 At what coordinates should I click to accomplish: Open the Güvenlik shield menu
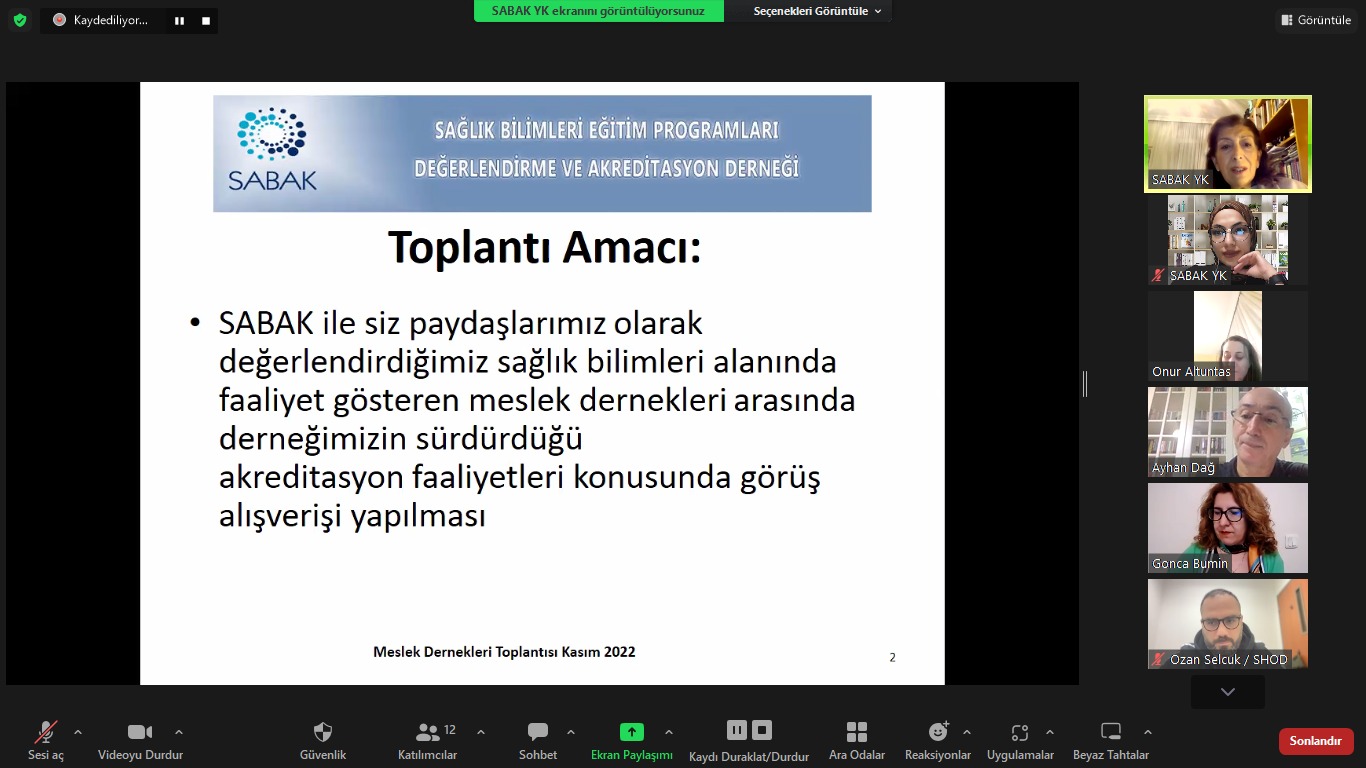tap(323, 741)
